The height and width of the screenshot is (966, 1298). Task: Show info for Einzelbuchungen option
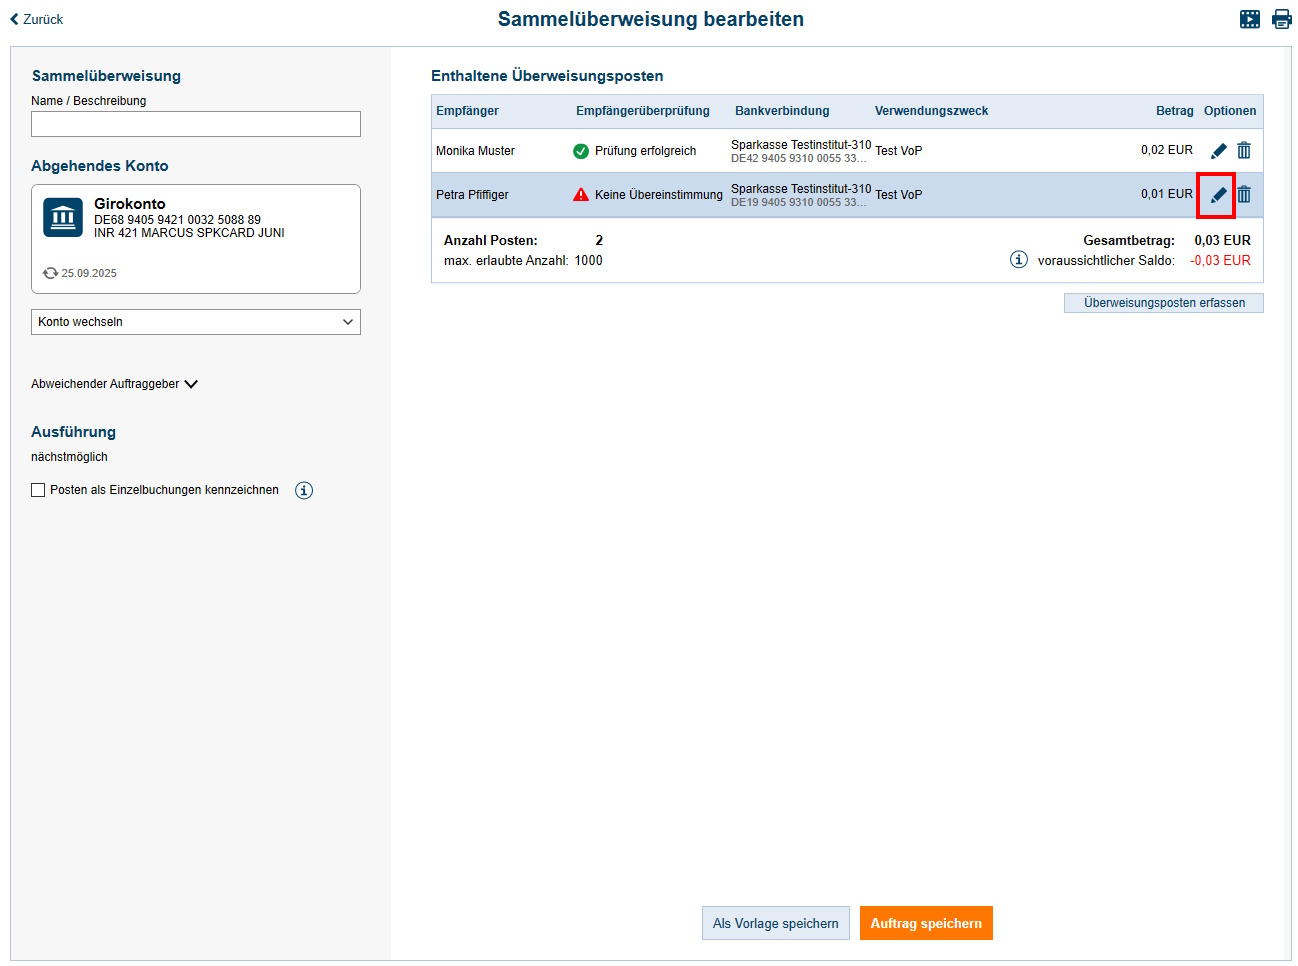click(x=304, y=490)
